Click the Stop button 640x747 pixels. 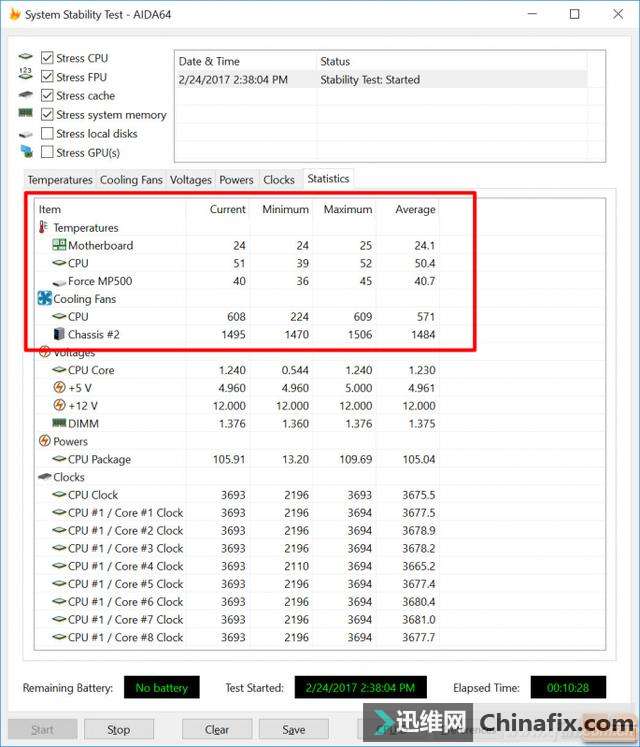point(119,729)
